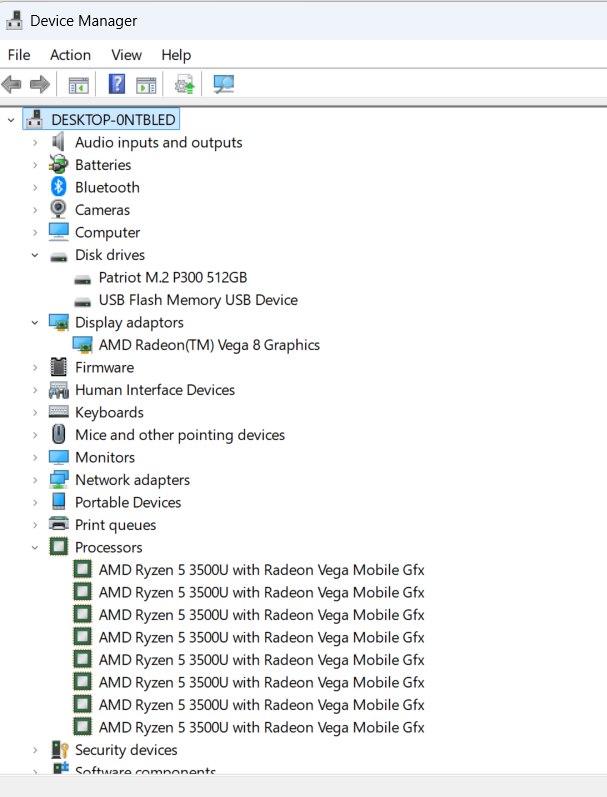Click the Device Manager title bar icon
Image resolution: width=607 pixels, height=797 pixels.
(14, 20)
